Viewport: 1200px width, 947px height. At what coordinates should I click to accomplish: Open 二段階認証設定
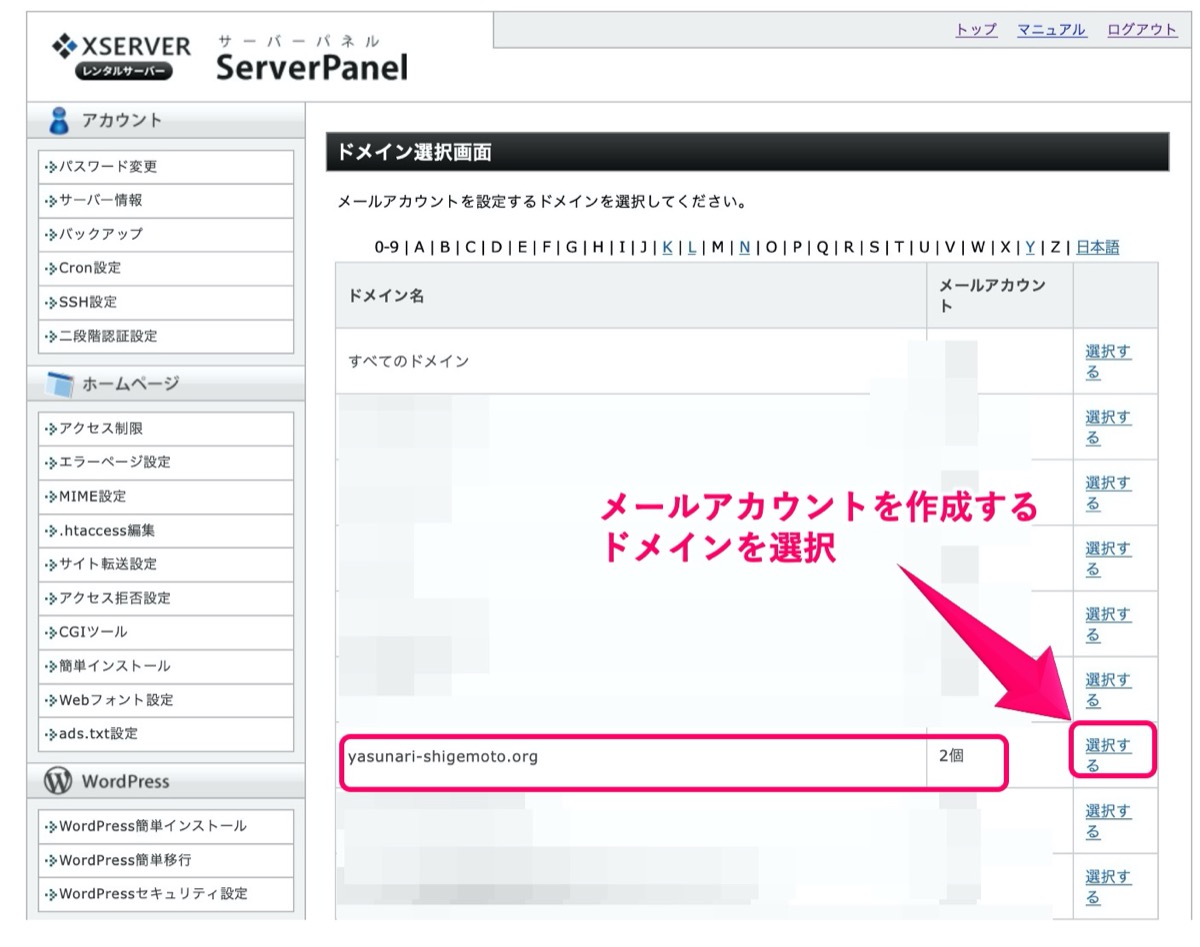coord(166,337)
